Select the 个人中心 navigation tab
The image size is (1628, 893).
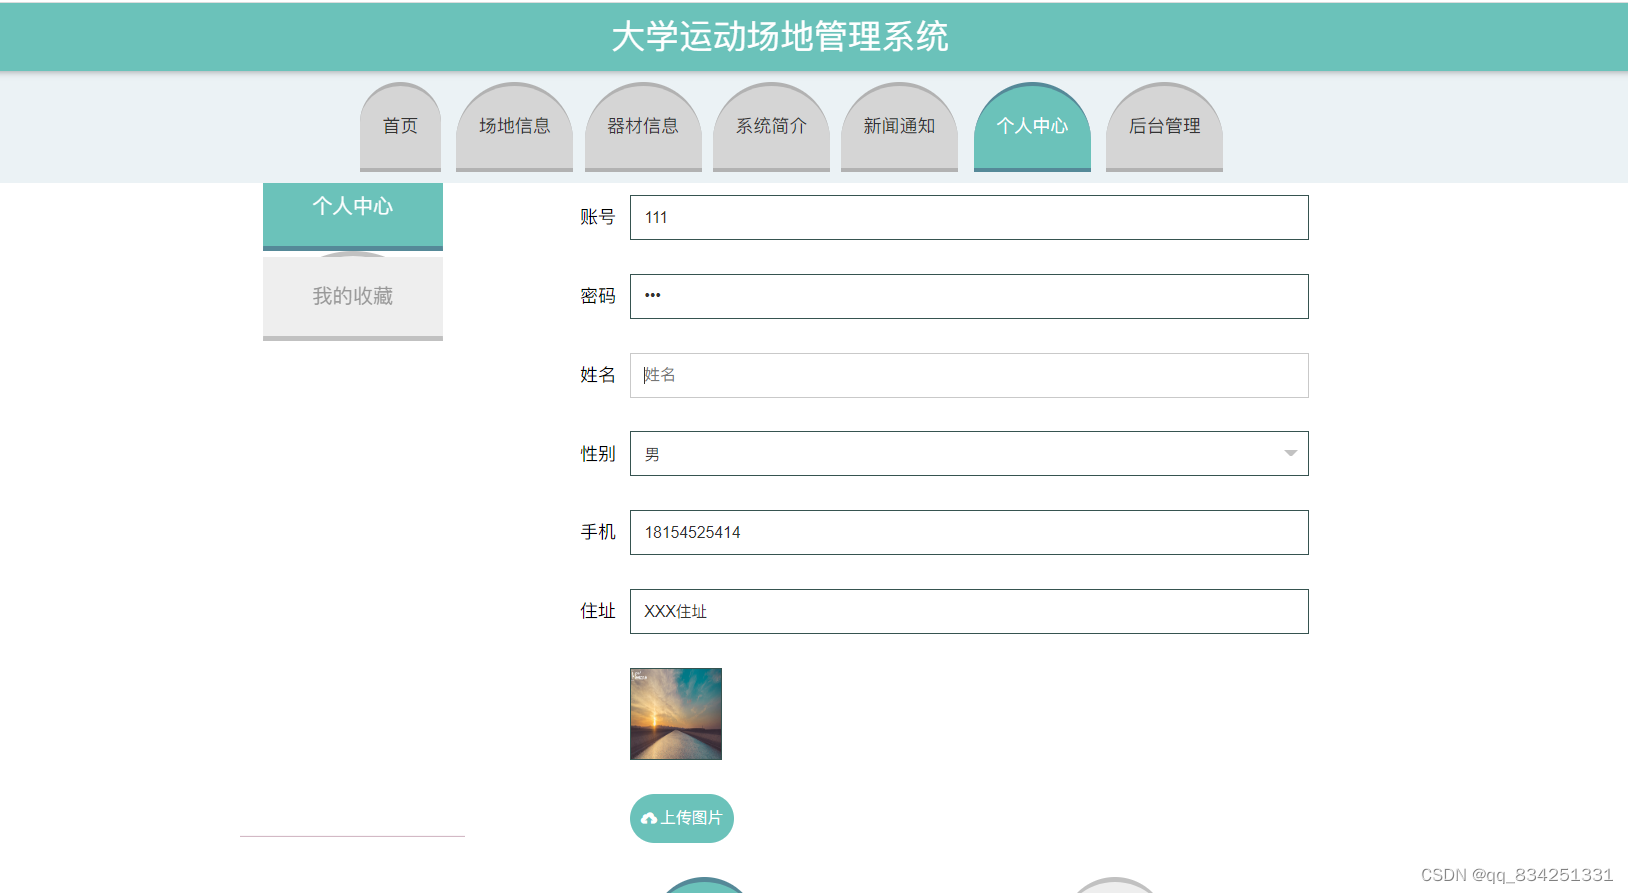click(x=1032, y=126)
